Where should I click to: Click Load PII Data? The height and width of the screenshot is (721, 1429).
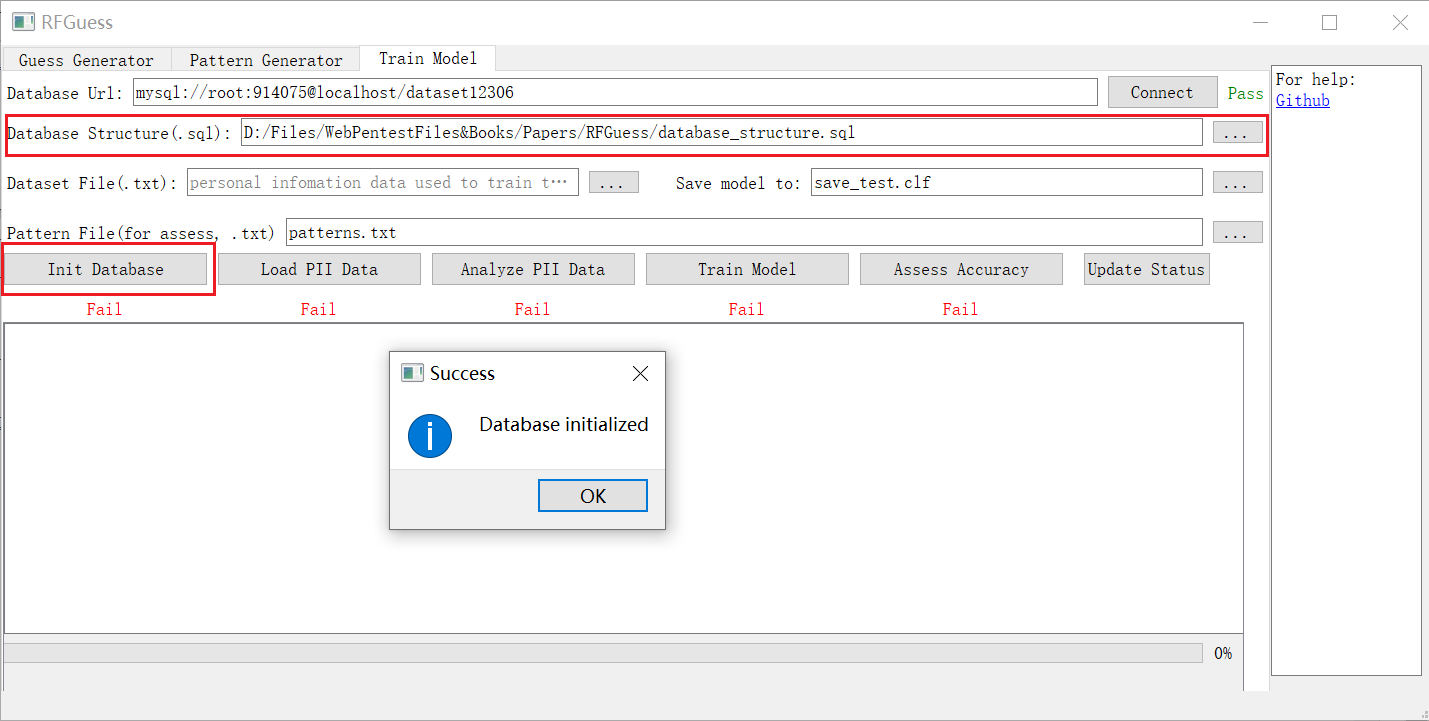319,269
